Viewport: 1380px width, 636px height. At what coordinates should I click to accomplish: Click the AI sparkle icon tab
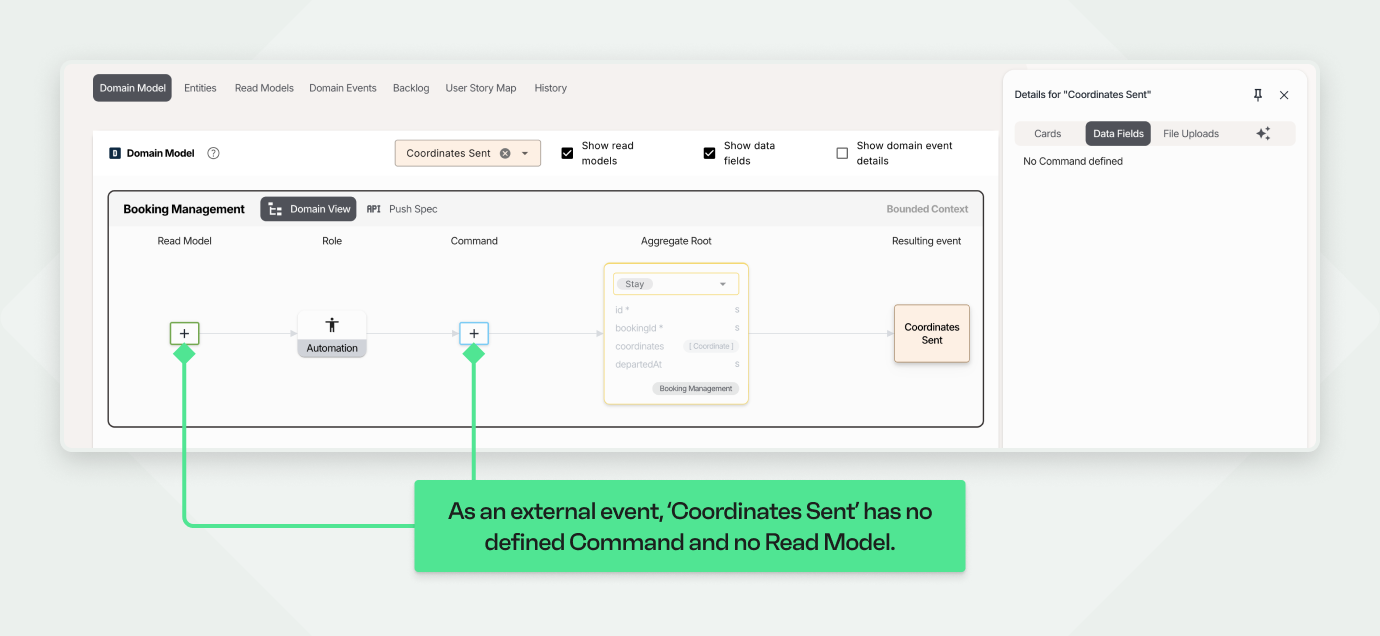click(x=1263, y=134)
